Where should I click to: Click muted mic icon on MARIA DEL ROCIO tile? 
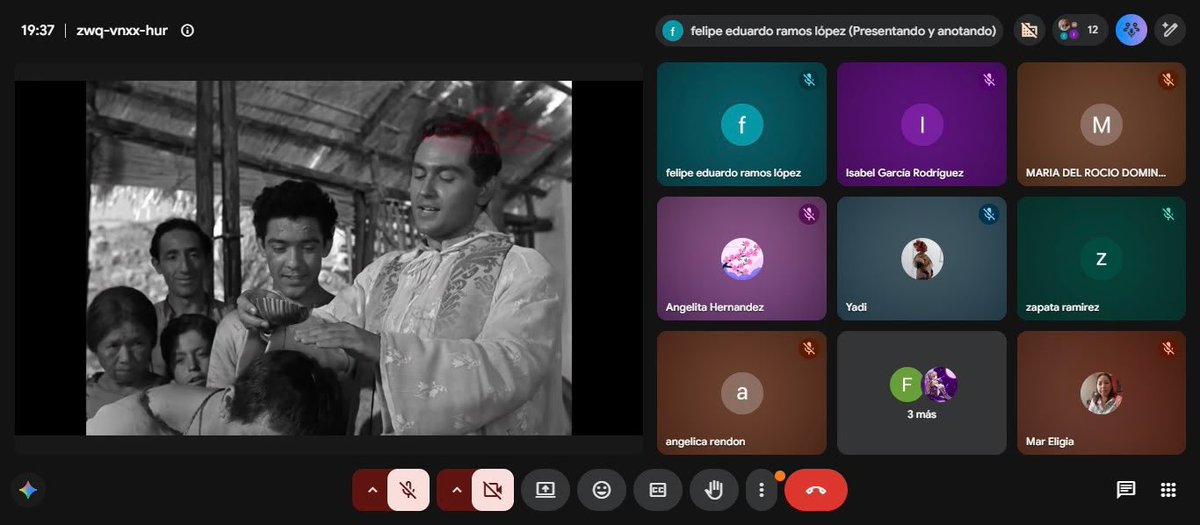1168,80
